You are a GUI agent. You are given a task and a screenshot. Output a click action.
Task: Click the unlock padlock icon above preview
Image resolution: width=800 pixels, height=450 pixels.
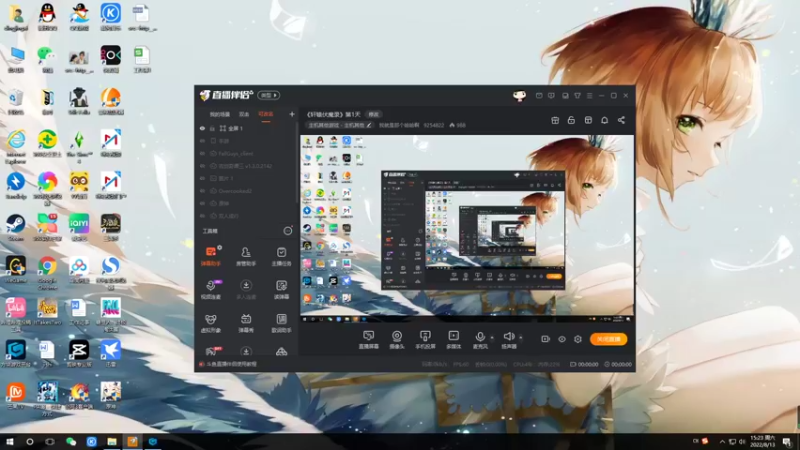[571, 120]
